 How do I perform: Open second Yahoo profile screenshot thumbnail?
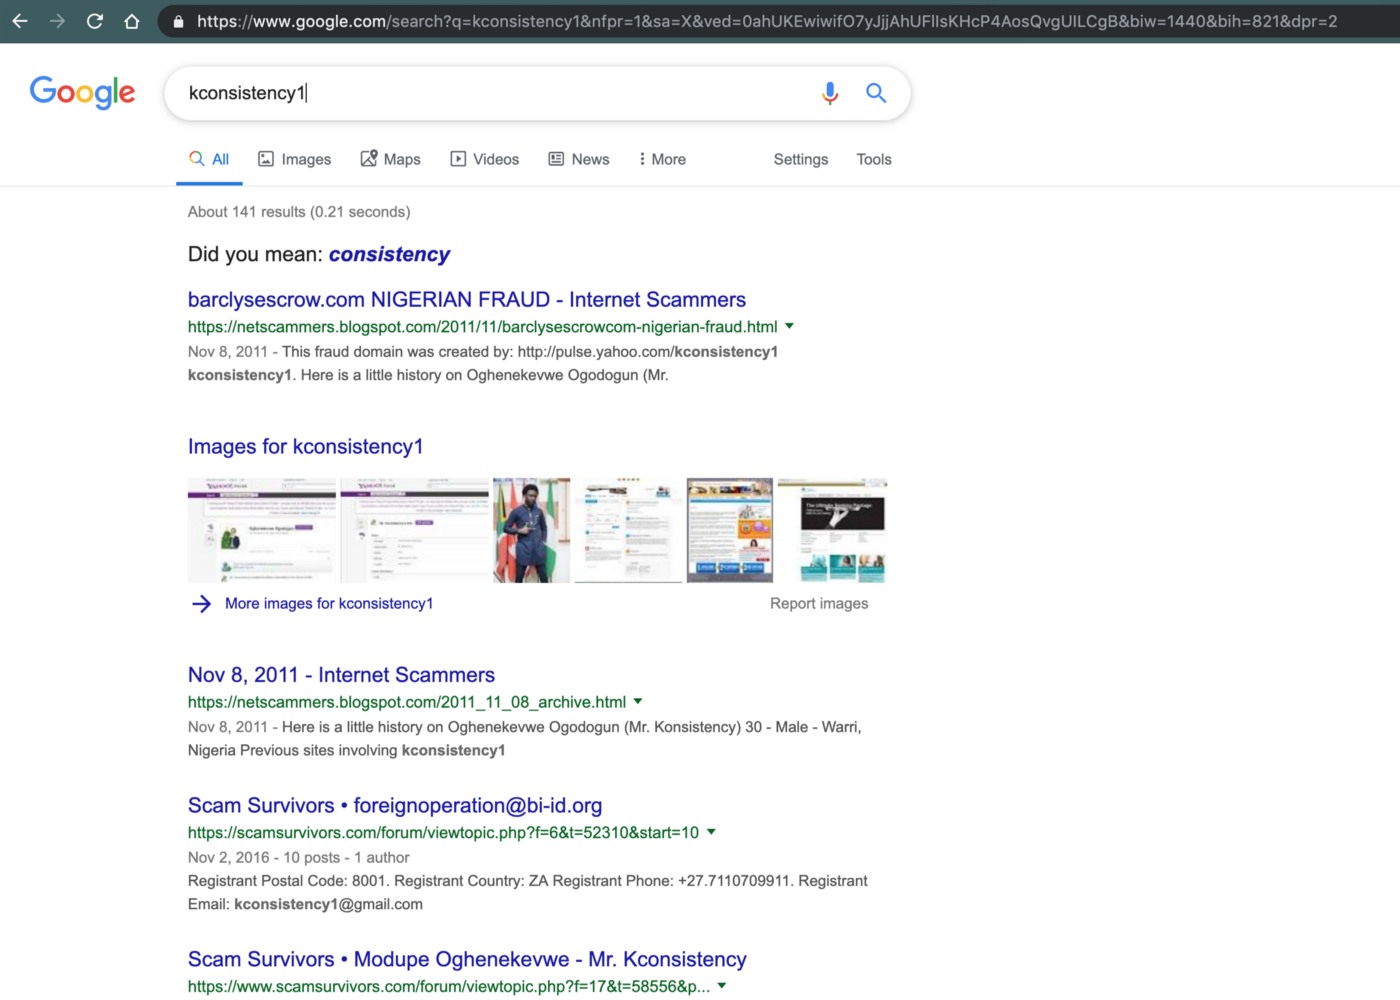pyautogui.click(x=414, y=530)
